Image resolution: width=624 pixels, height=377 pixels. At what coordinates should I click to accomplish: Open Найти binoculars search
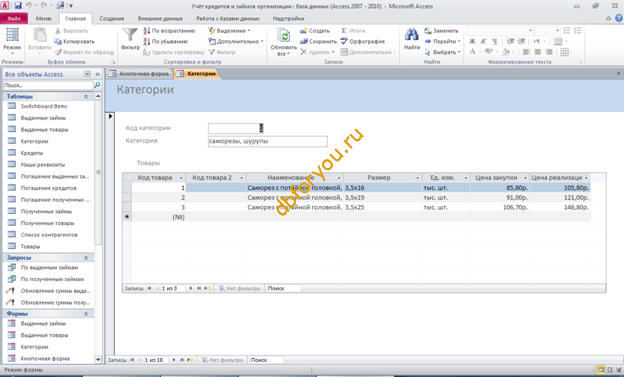tap(411, 39)
